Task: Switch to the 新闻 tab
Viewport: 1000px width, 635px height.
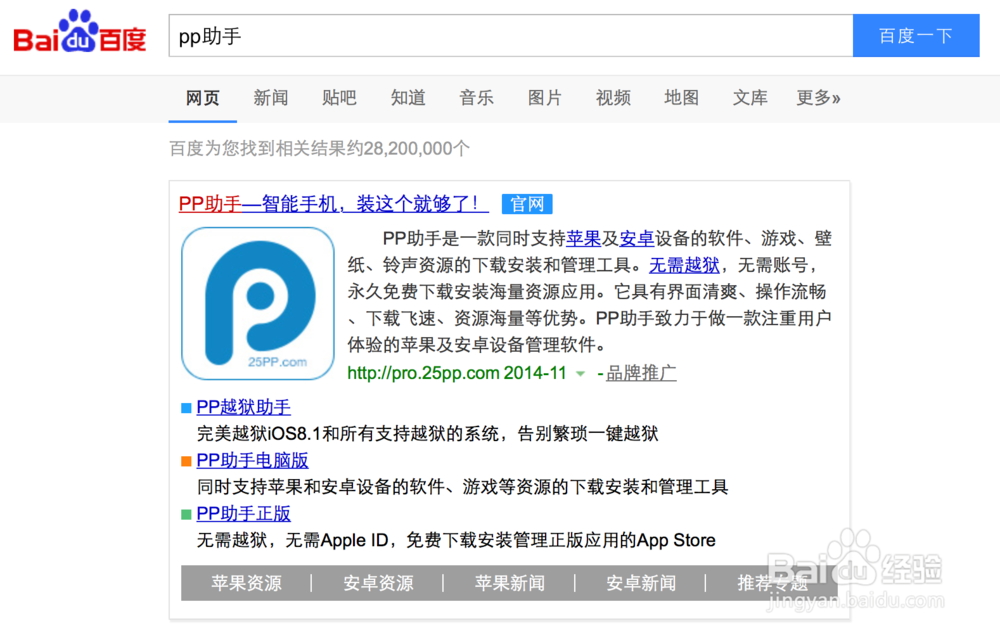Action: click(271, 98)
